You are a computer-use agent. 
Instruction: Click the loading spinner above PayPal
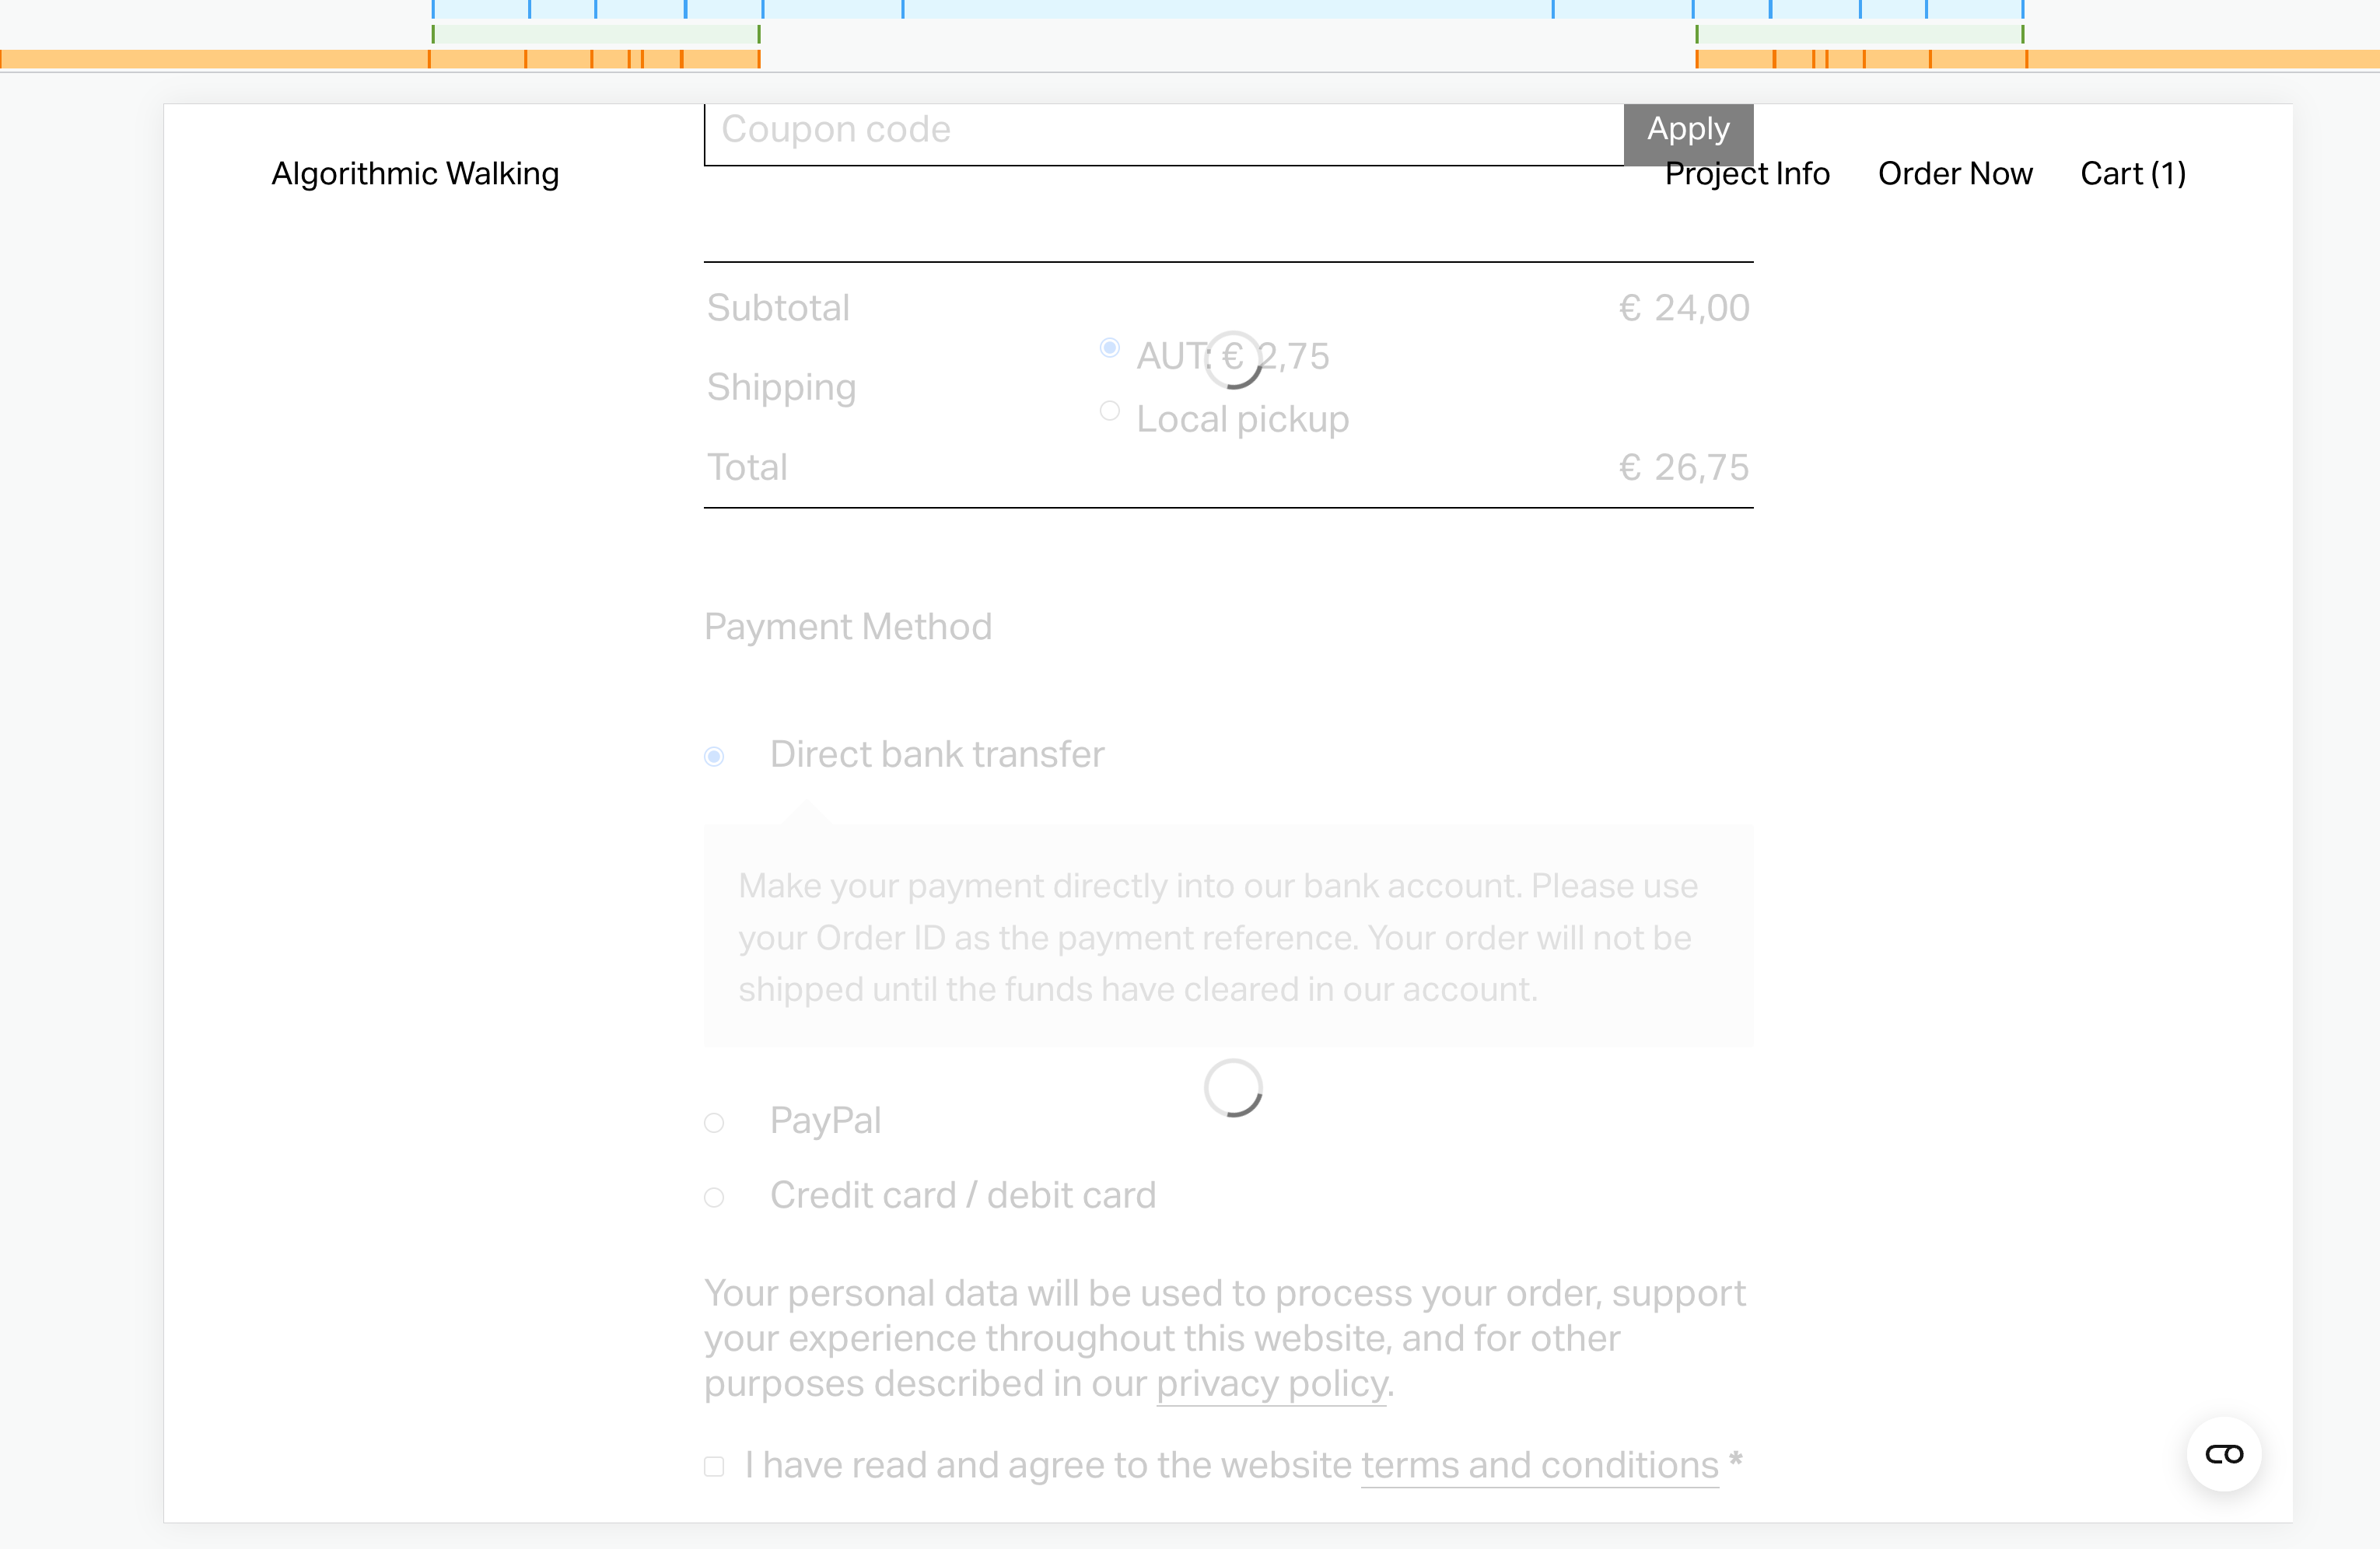[x=1233, y=1088]
